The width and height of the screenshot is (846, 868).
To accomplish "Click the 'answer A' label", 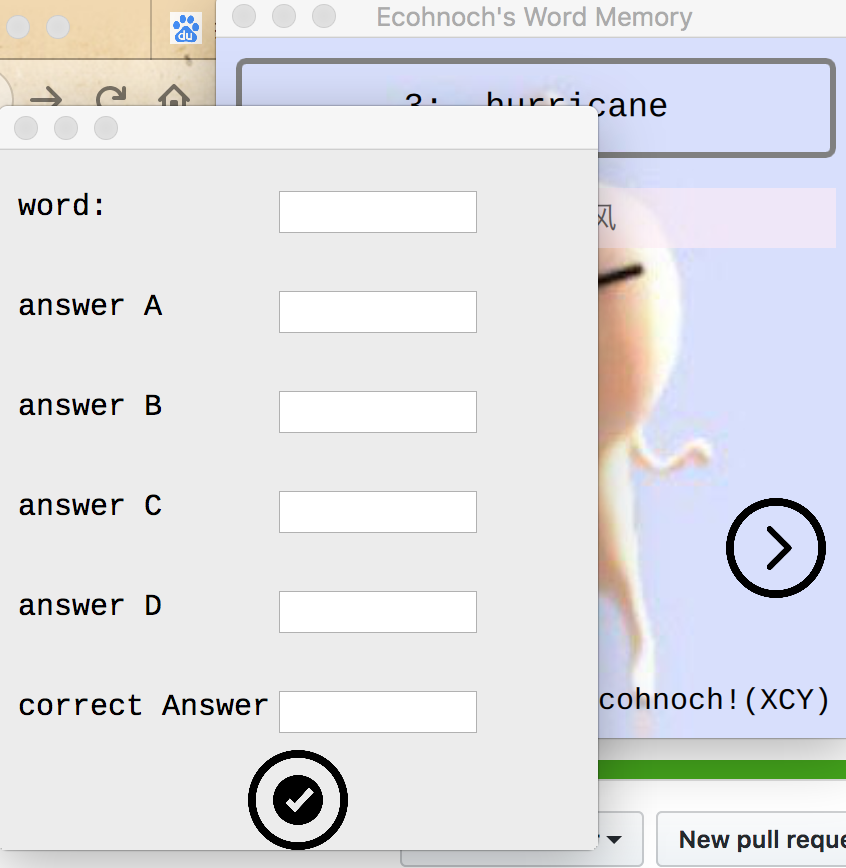I will pyautogui.click(x=90, y=306).
